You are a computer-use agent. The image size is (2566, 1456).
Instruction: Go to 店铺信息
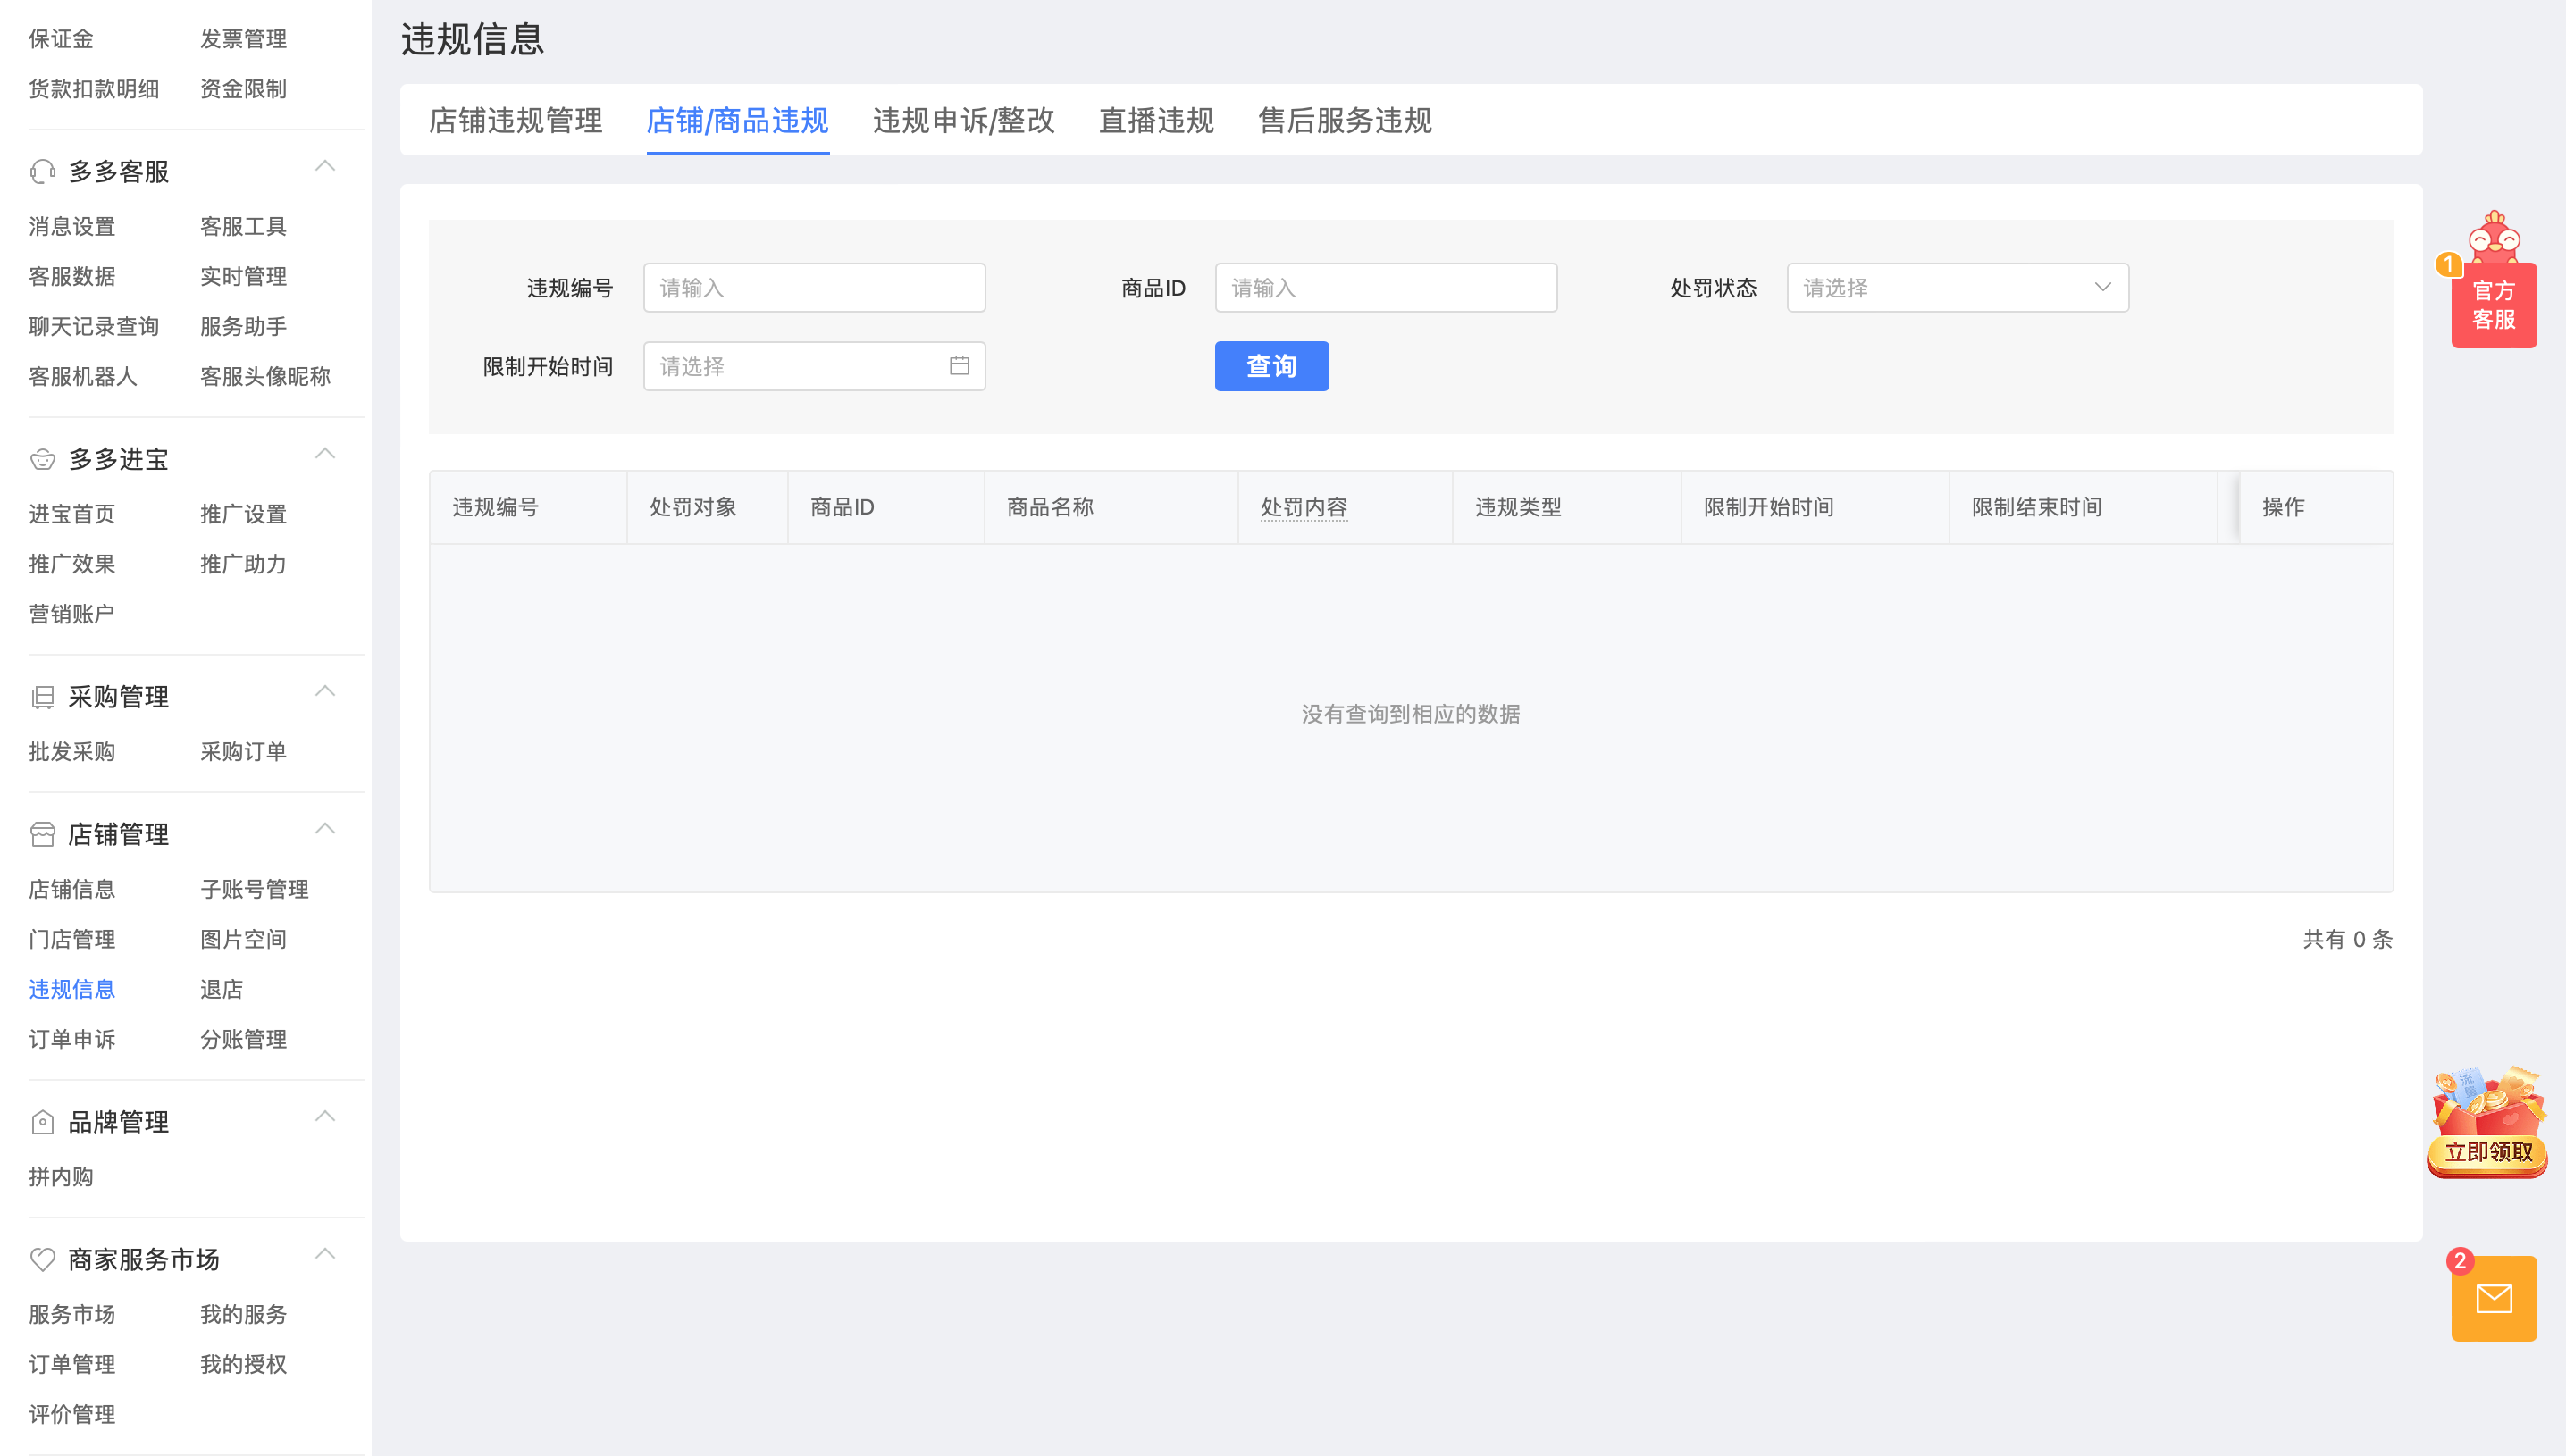[x=72, y=889]
